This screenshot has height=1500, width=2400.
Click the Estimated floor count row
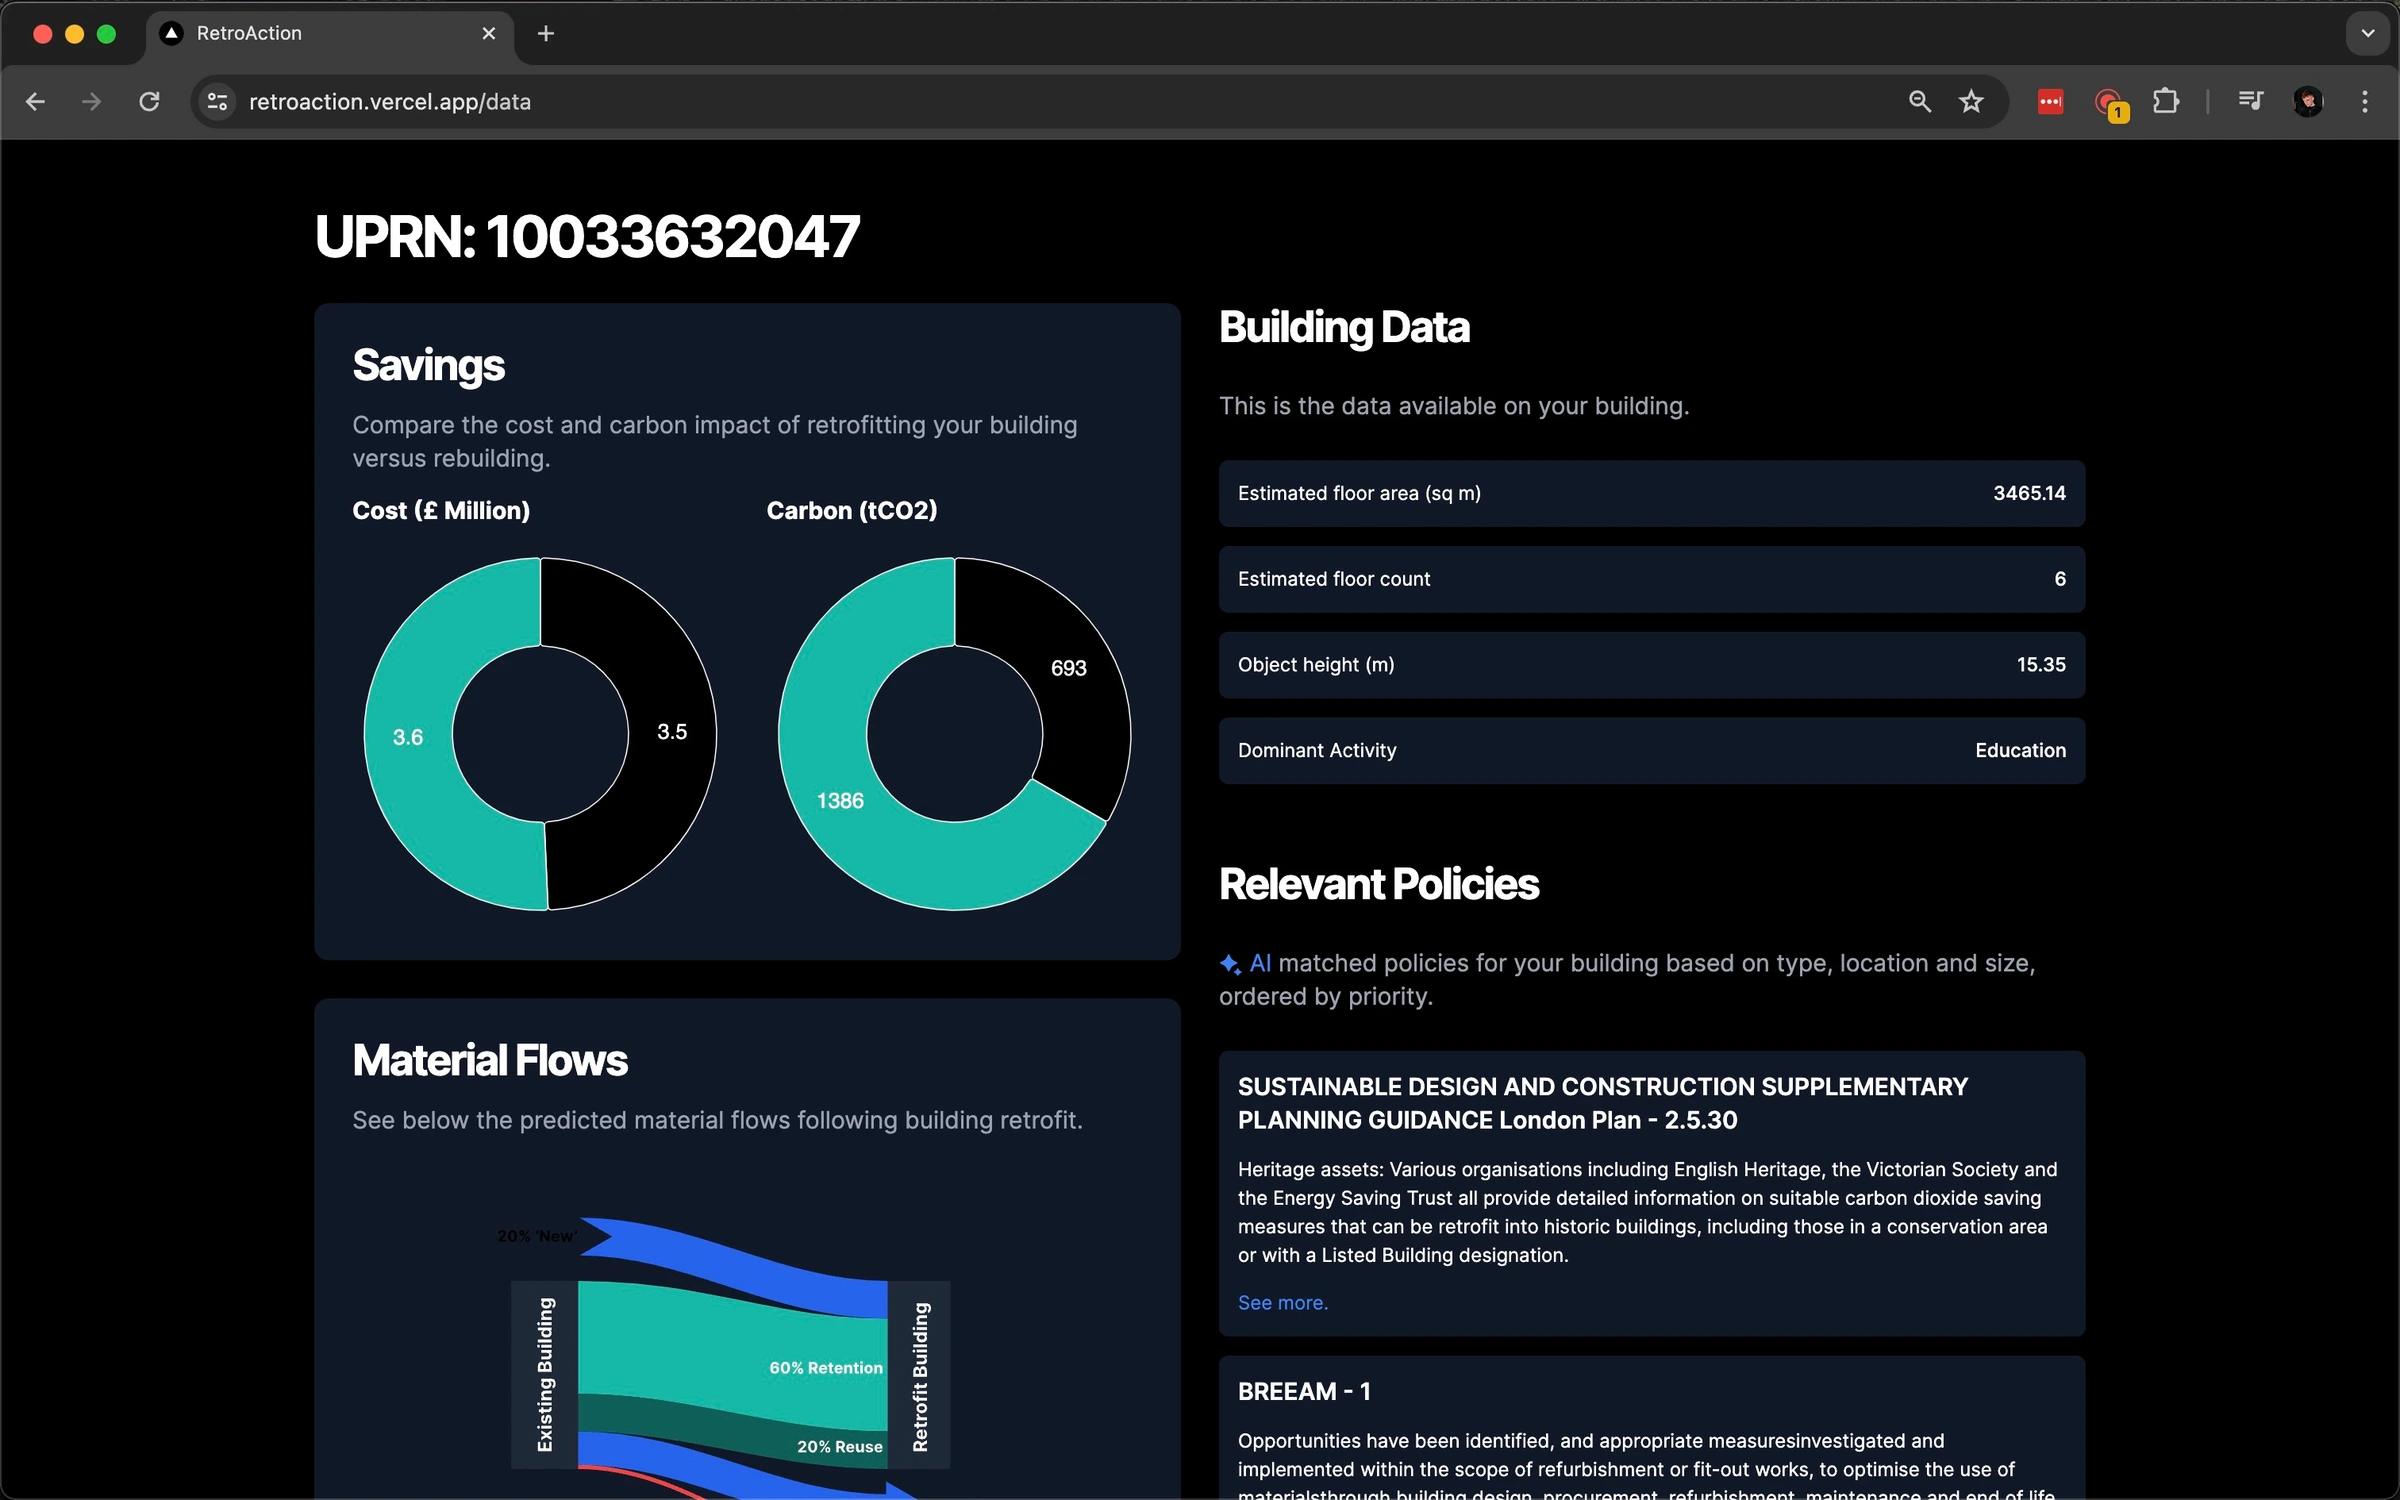coord(1651,580)
